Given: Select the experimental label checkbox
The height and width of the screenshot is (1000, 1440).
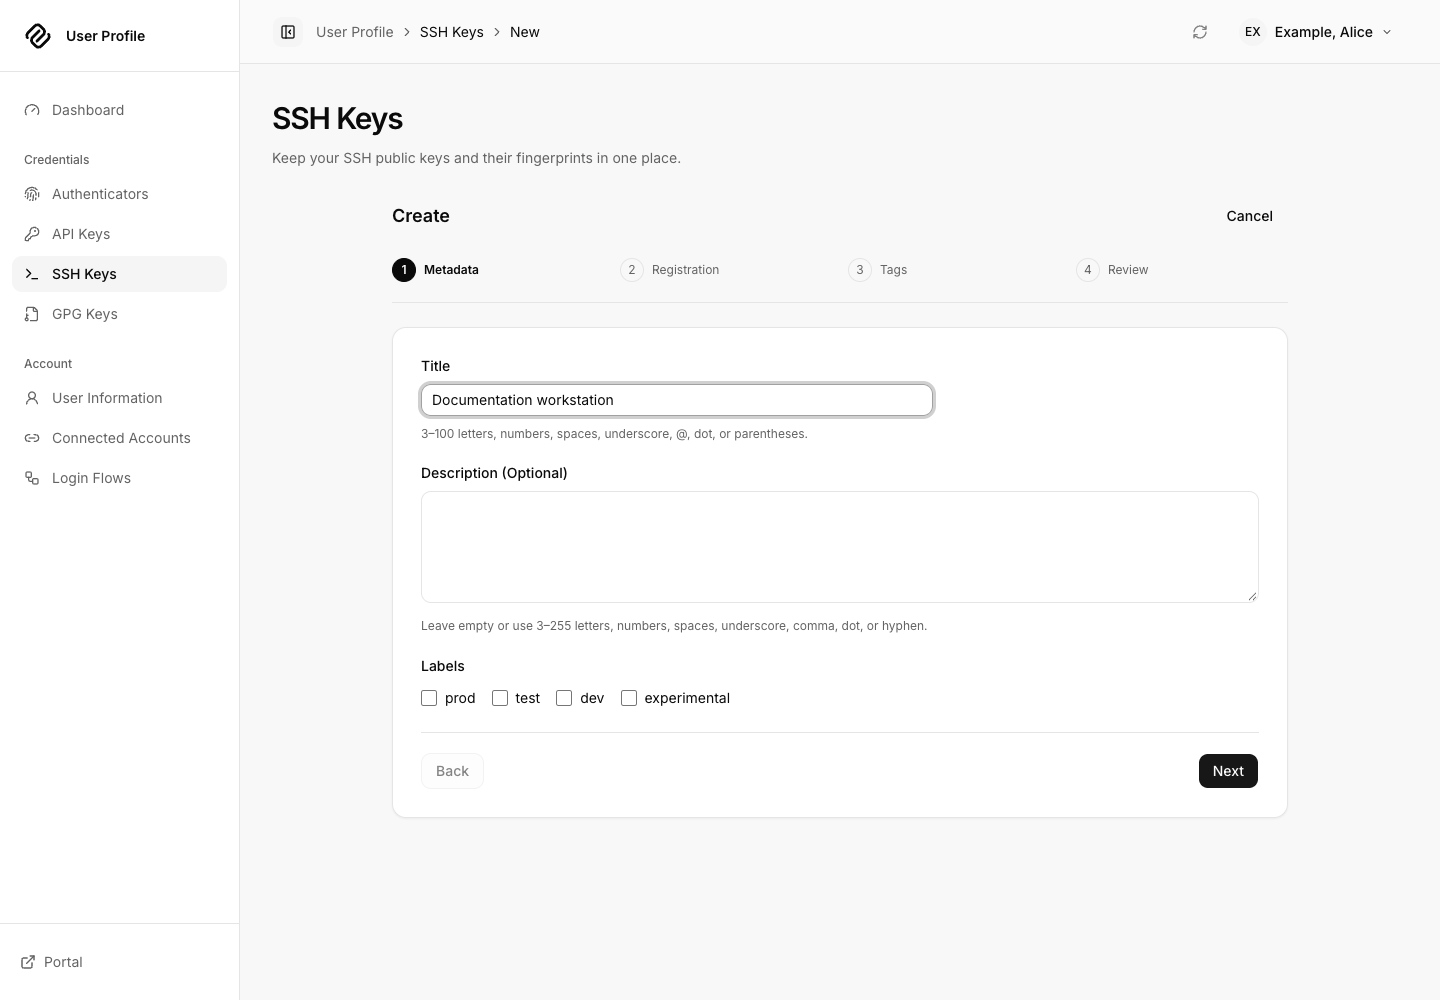Looking at the screenshot, I should (x=629, y=698).
